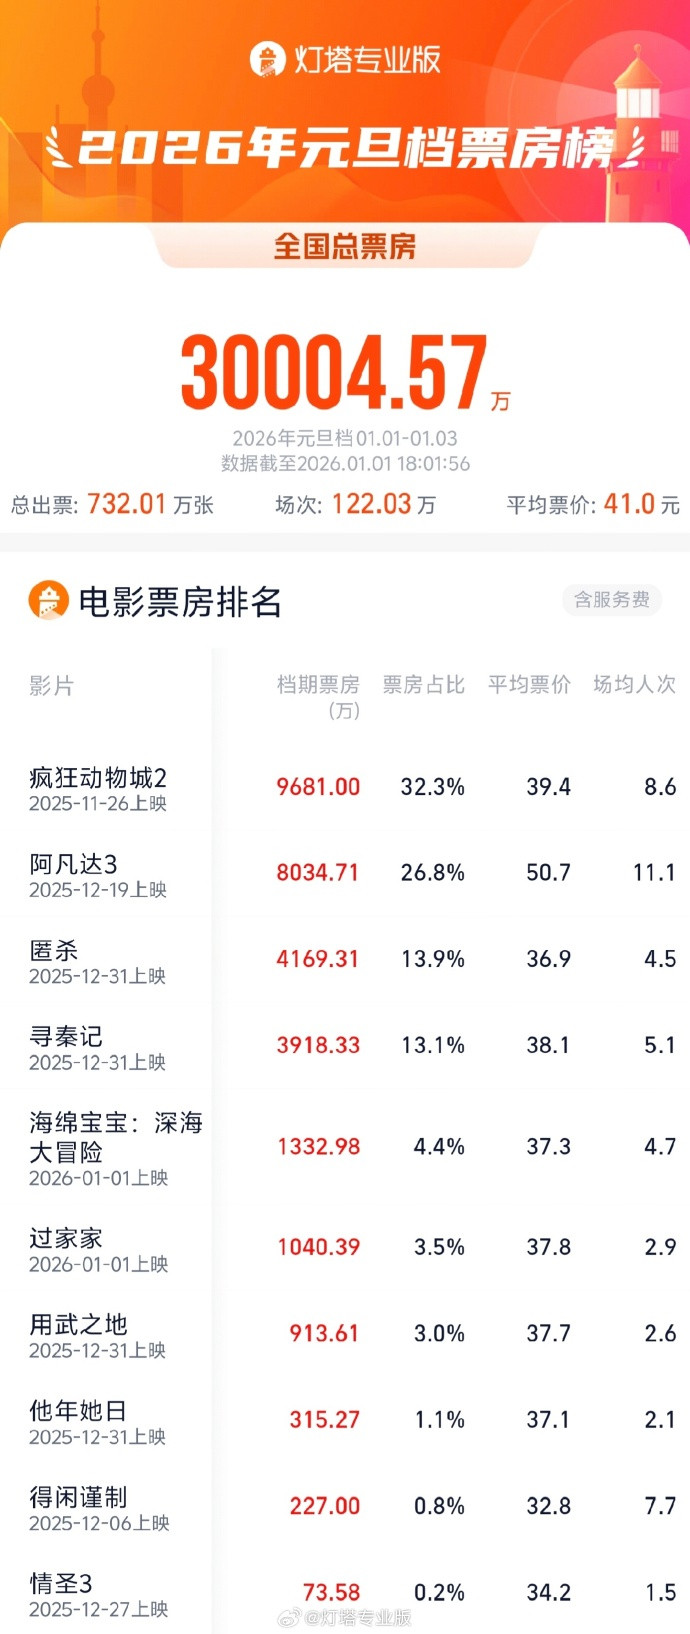690x1634 pixels.
Task: Click the 他年她日 movie title
Action: click(x=78, y=1410)
